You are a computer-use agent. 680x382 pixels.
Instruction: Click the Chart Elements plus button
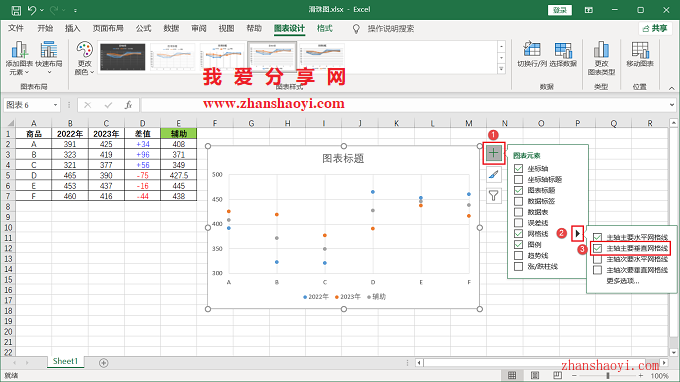click(x=494, y=153)
